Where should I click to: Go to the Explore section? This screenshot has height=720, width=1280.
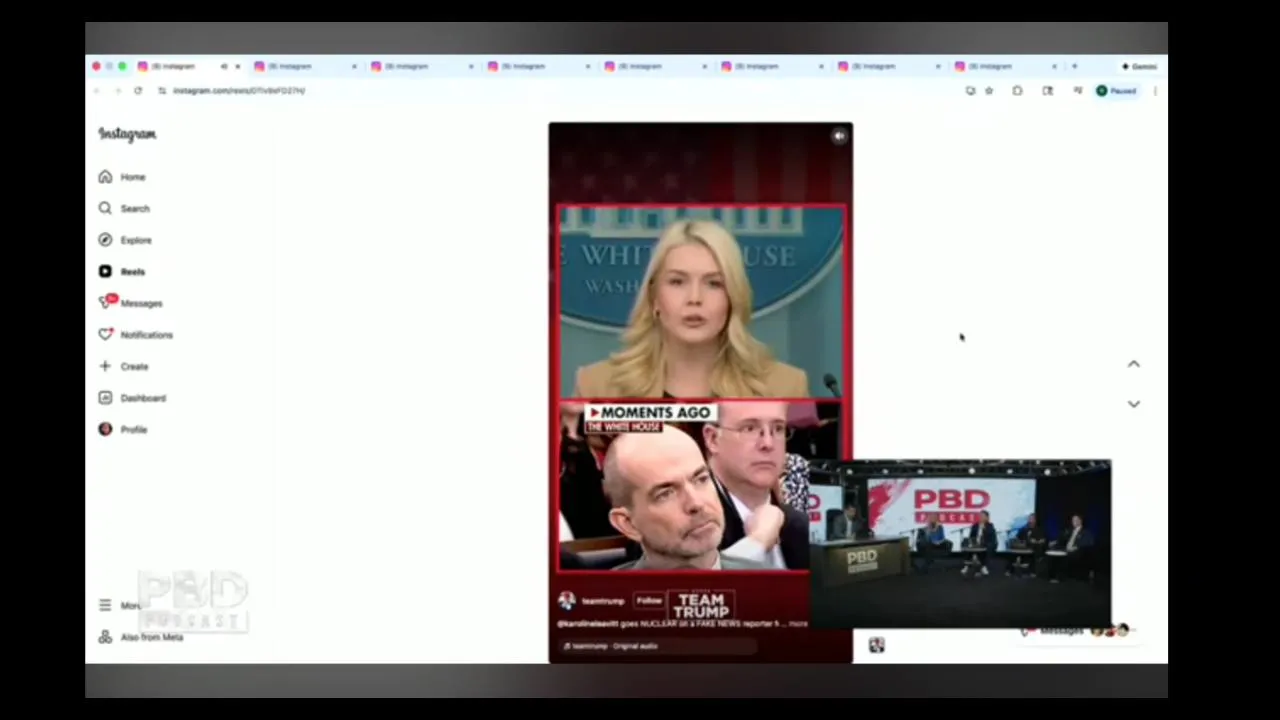[x=125, y=240]
